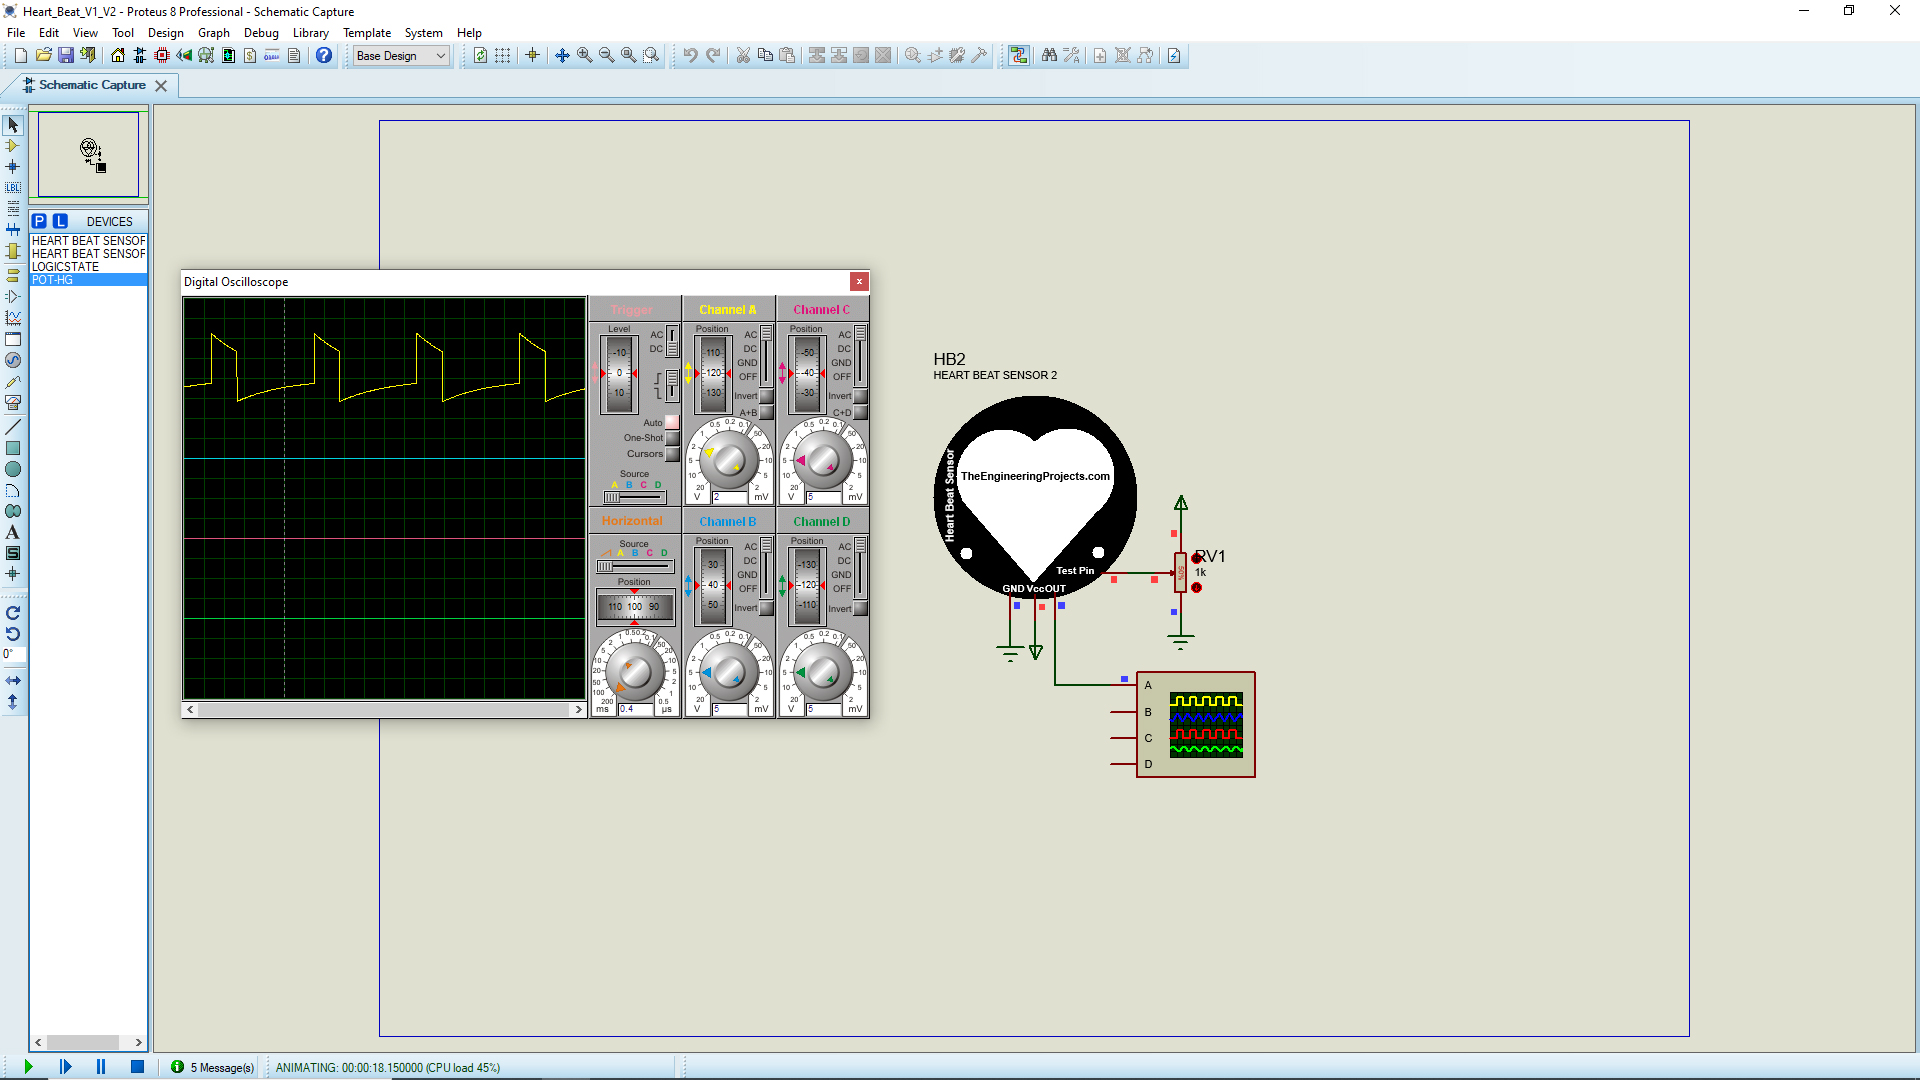Select the Wire Label (LBL) tool

click(x=13, y=188)
